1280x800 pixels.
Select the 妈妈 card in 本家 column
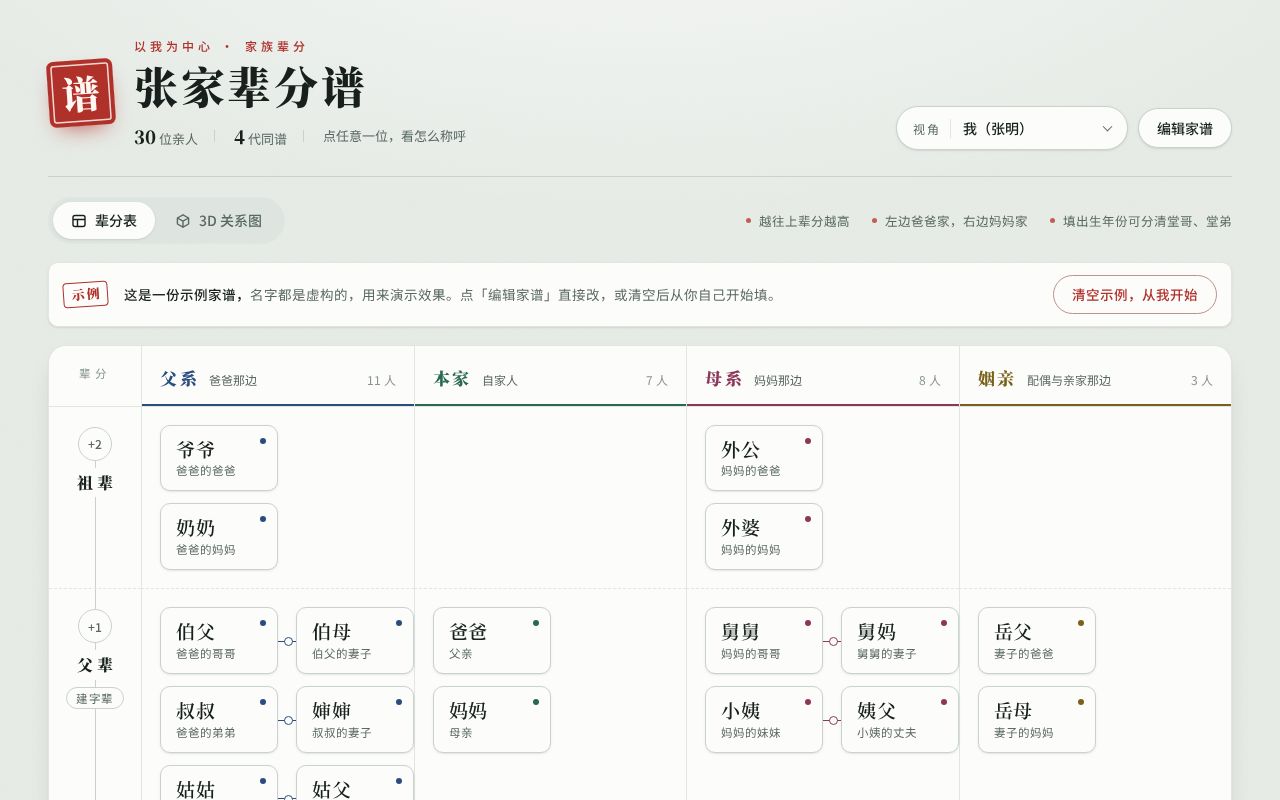492,720
